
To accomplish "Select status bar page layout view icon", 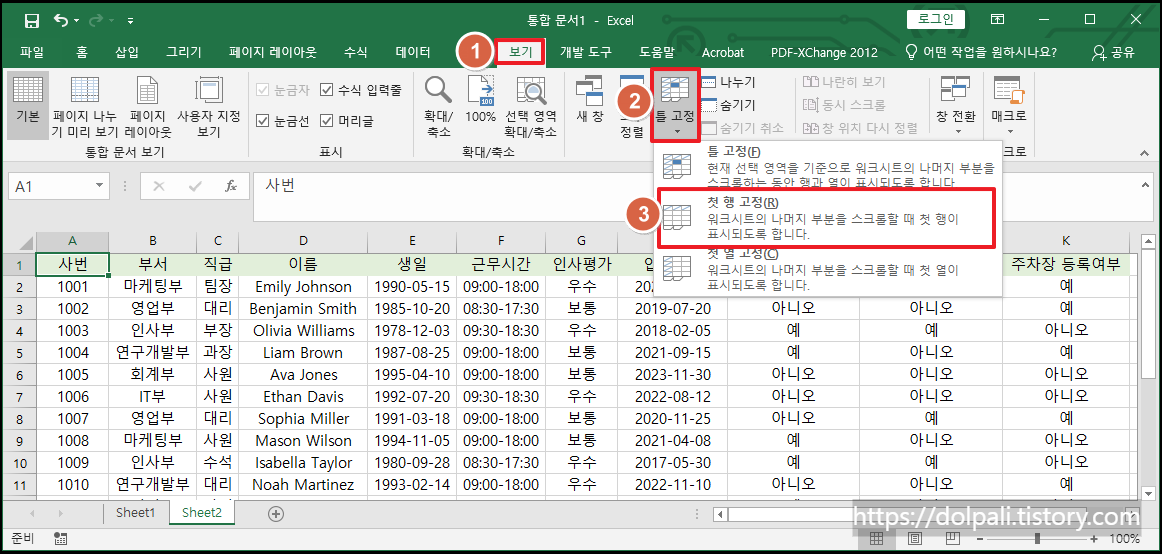I will tap(914, 538).
